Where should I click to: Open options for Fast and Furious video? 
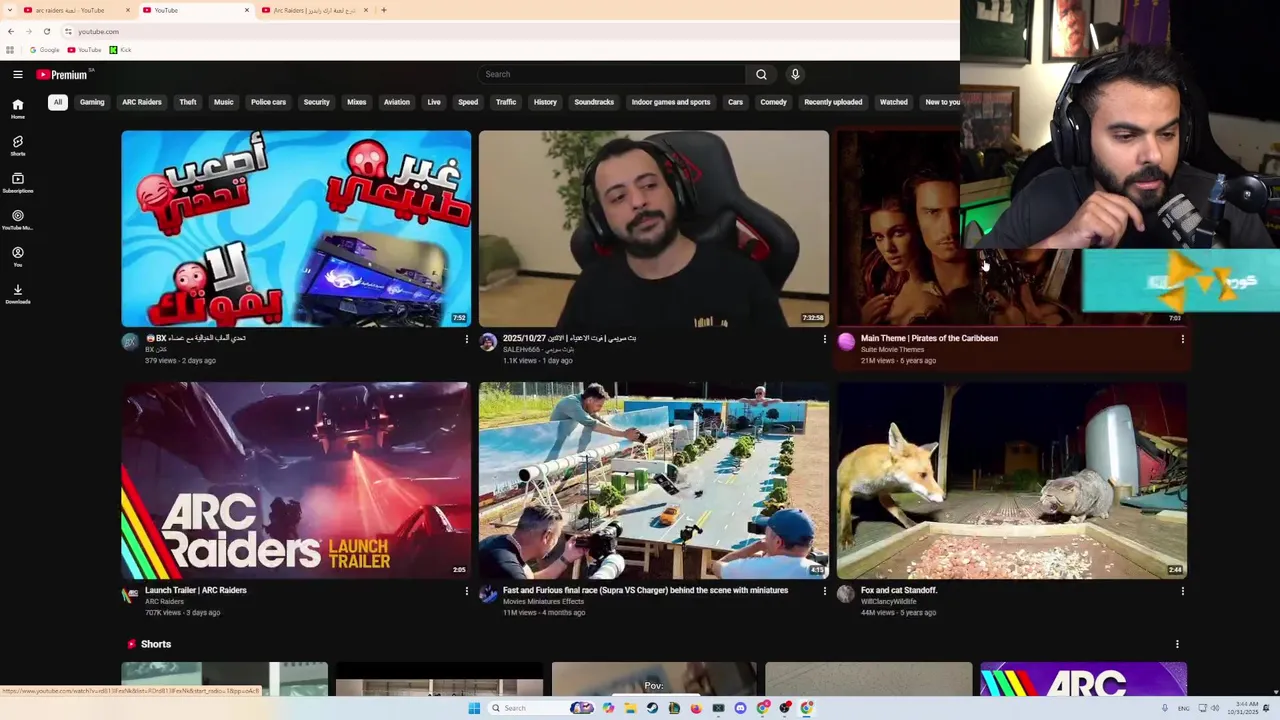pyautogui.click(x=824, y=591)
